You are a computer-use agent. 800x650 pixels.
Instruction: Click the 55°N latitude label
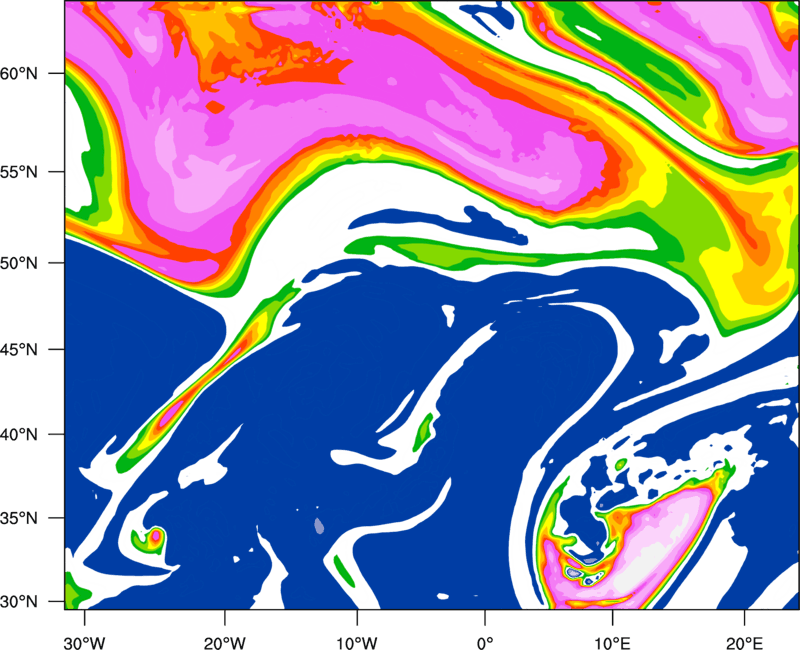click(19, 172)
